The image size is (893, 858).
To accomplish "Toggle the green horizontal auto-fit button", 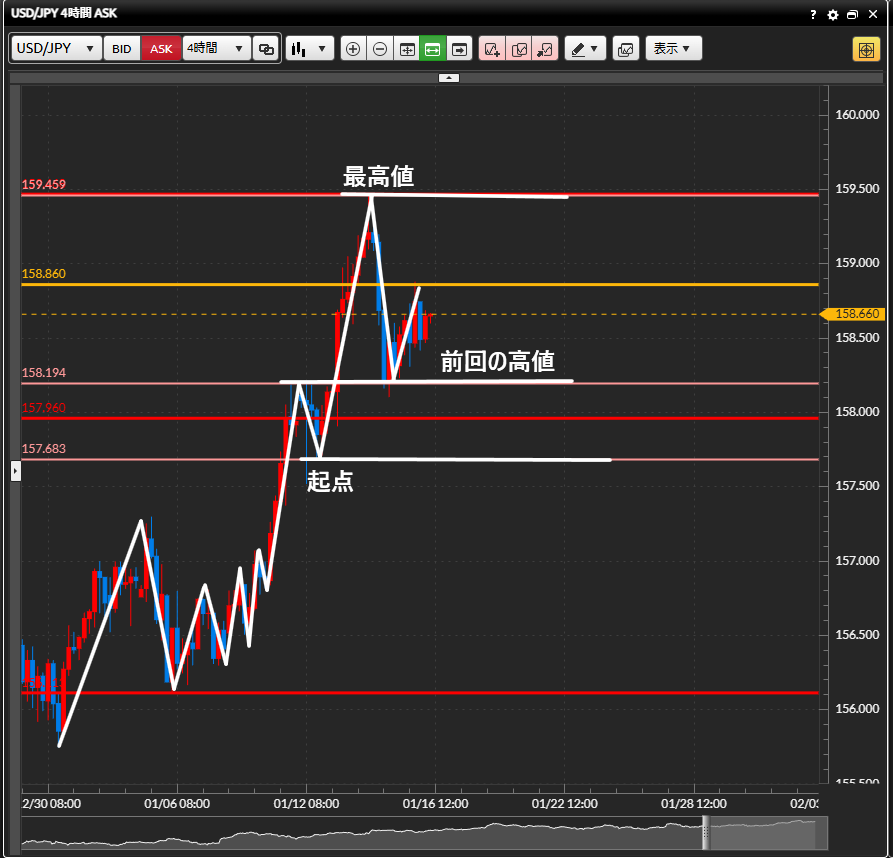I will pos(433,49).
